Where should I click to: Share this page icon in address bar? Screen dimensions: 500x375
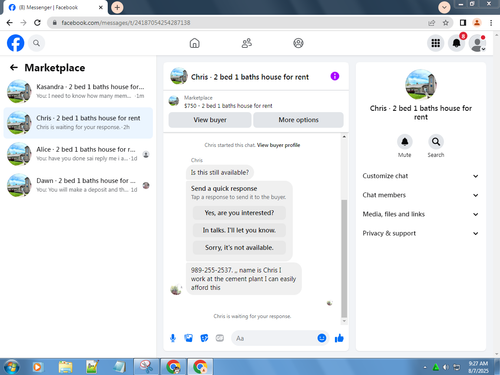[x=432, y=23]
